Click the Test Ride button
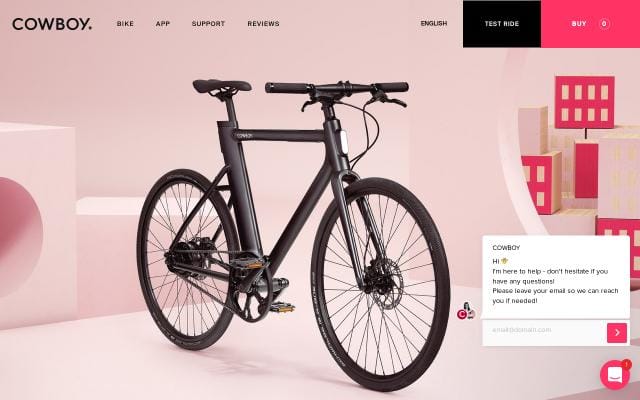Viewport: 640px width, 400px height. [502, 24]
